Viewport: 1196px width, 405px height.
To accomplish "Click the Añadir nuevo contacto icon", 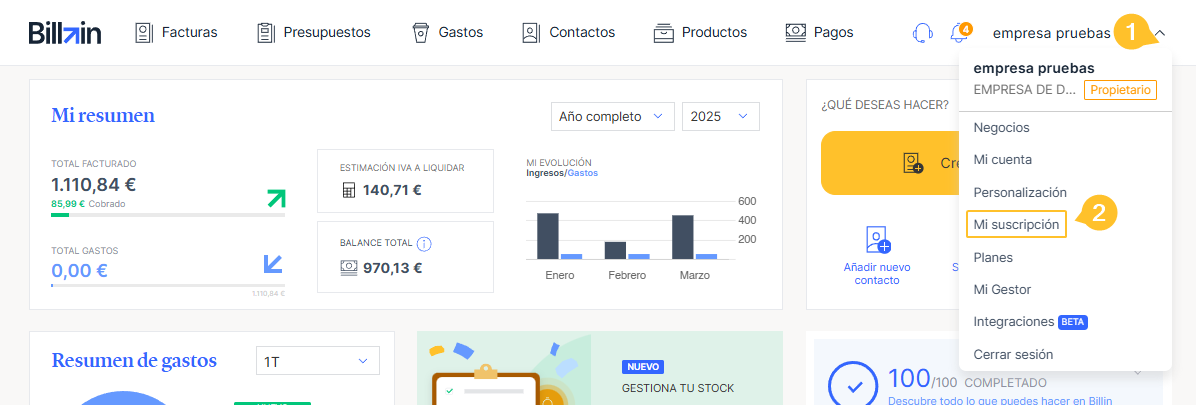I will pyautogui.click(x=879, y=239).
